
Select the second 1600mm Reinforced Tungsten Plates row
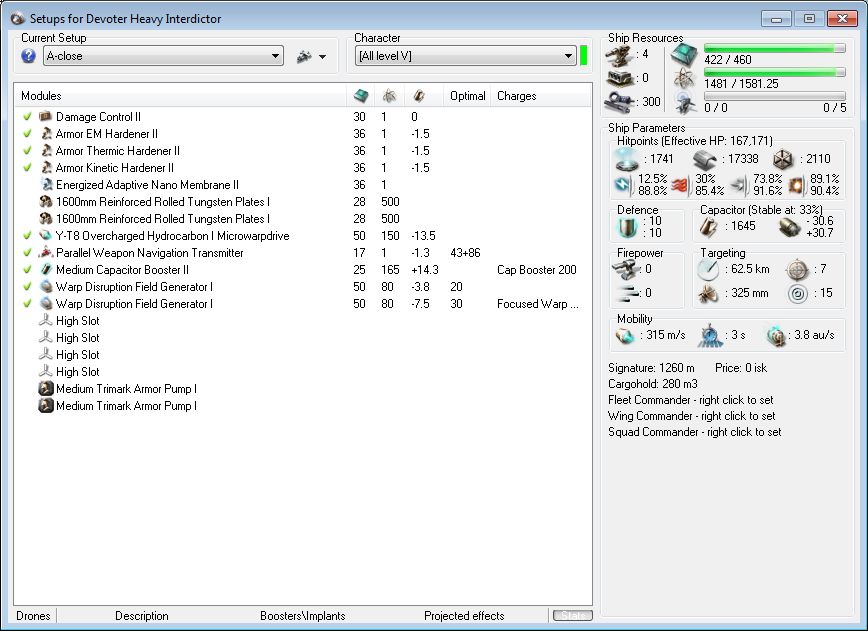click(303, 219)
